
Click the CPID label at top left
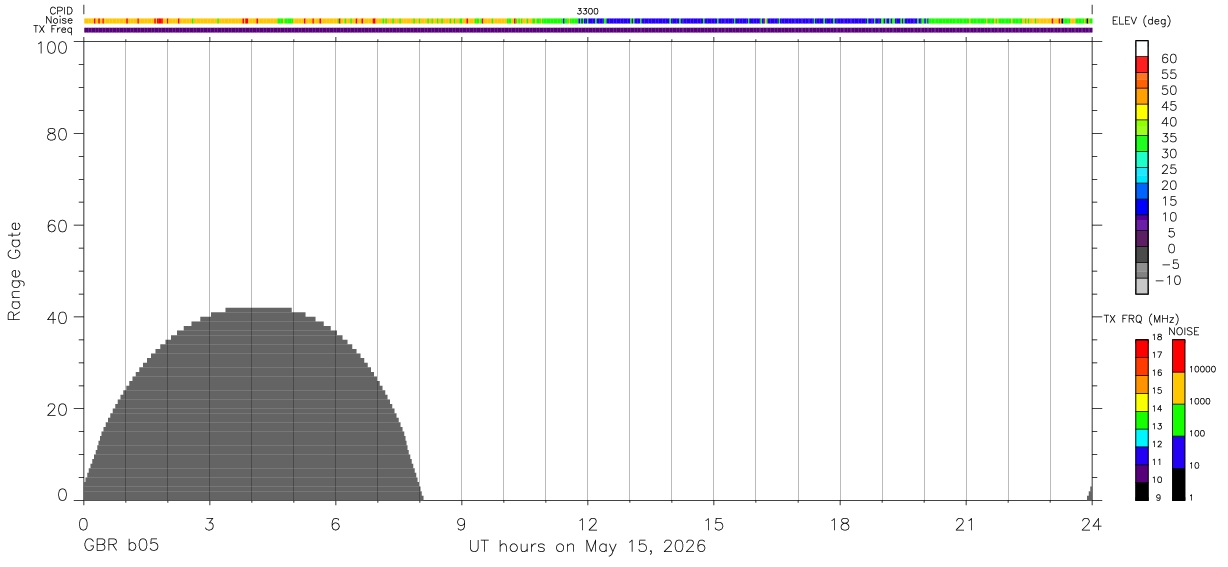[62, 10]
